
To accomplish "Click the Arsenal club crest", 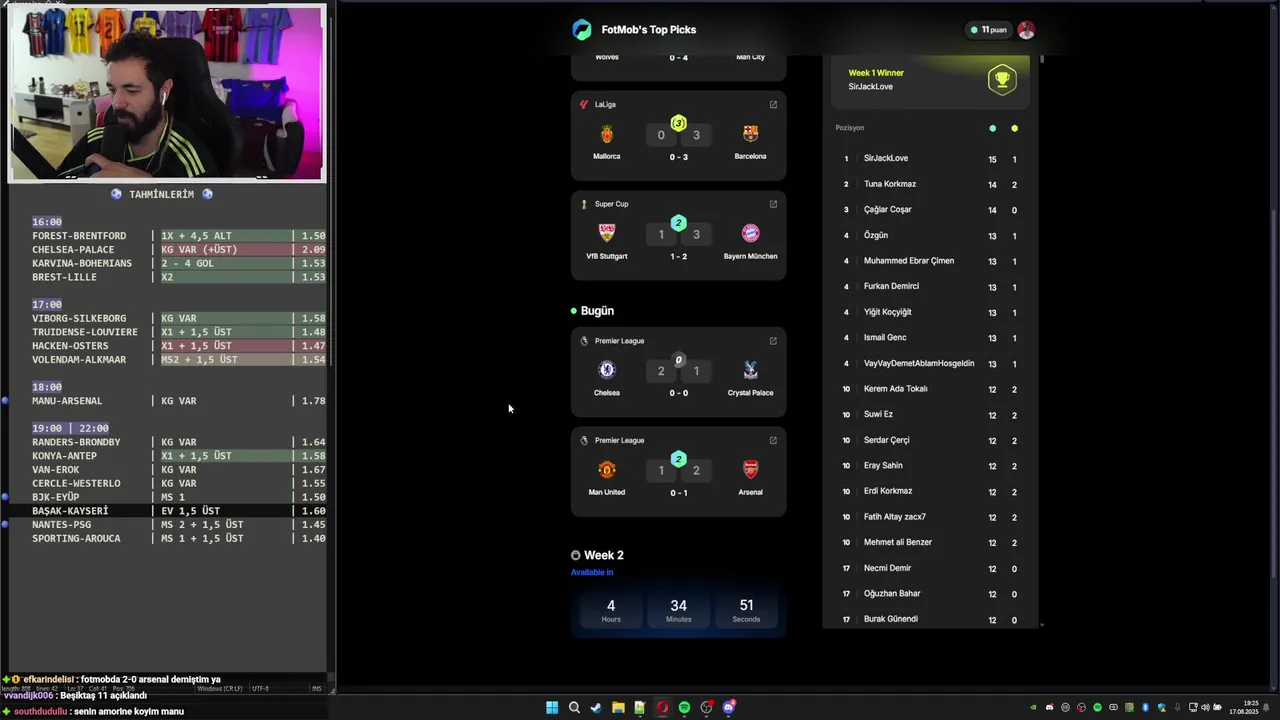I will click(750, 469).
